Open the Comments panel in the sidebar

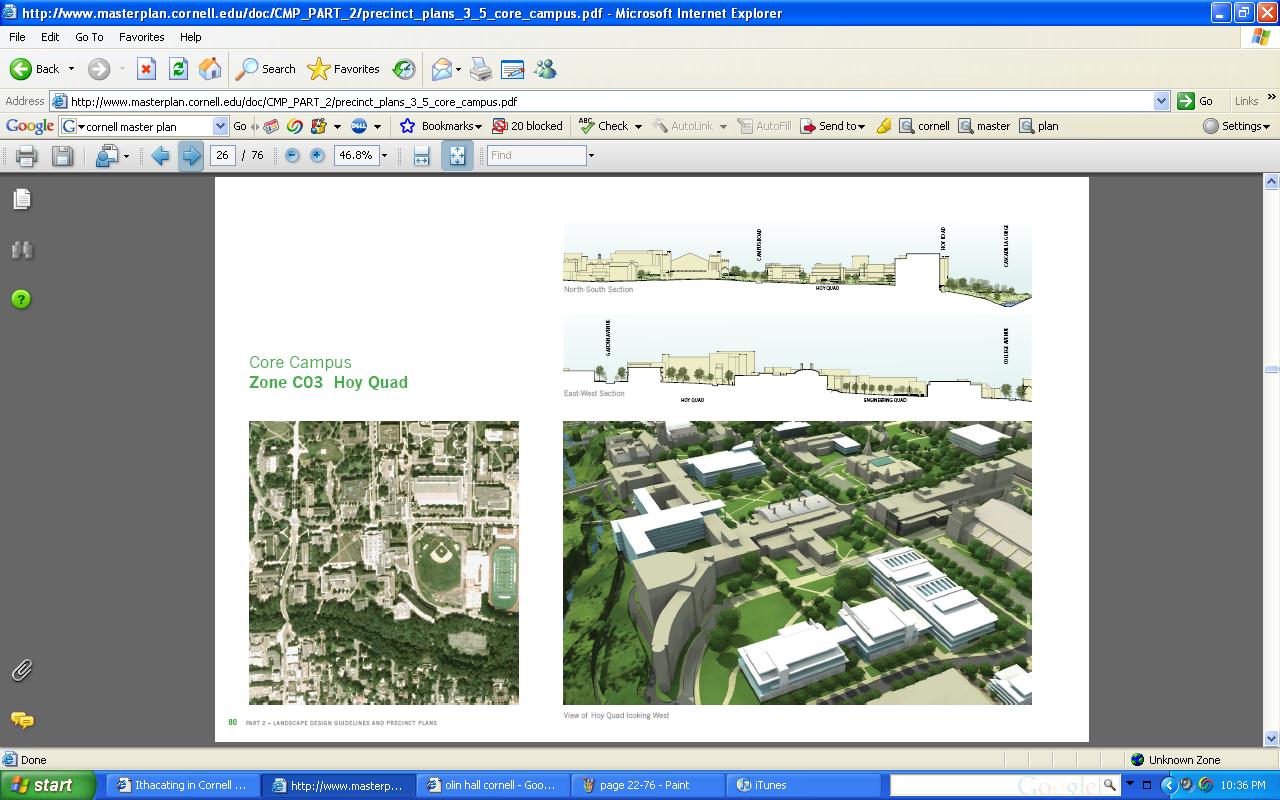pos(22,720)
